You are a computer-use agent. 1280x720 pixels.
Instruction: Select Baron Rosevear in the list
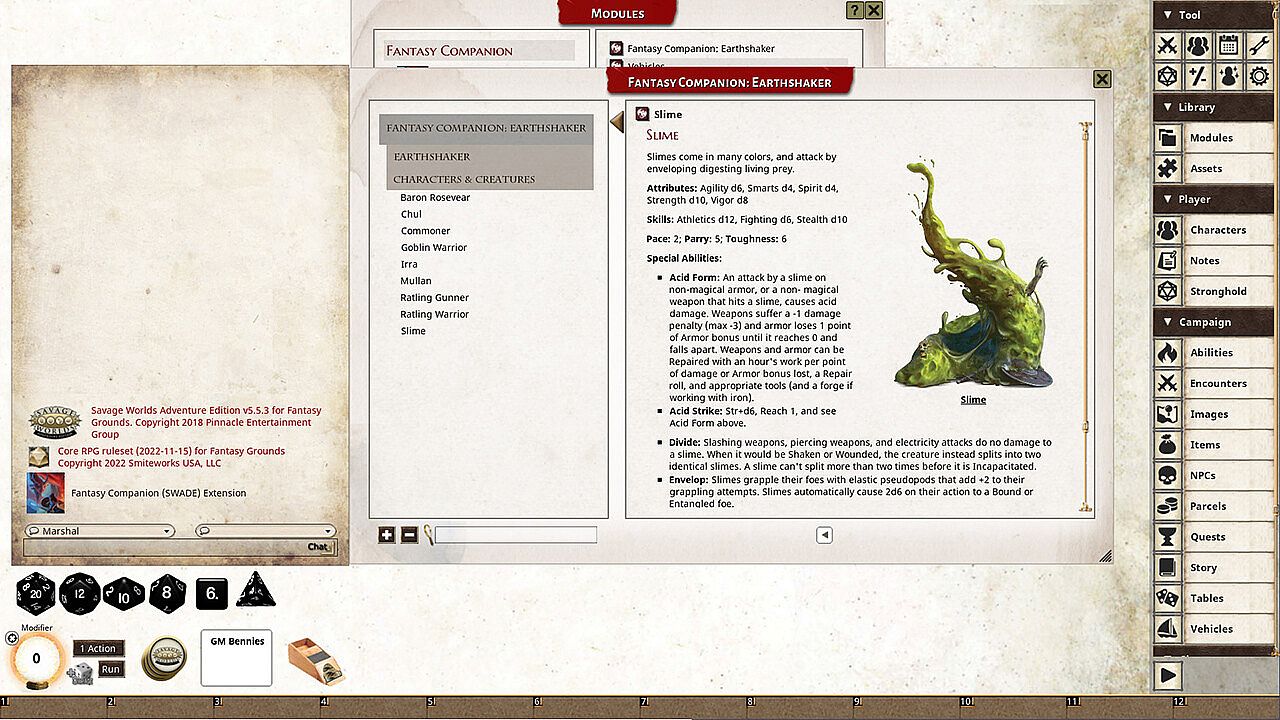click(x=435, y=198)
